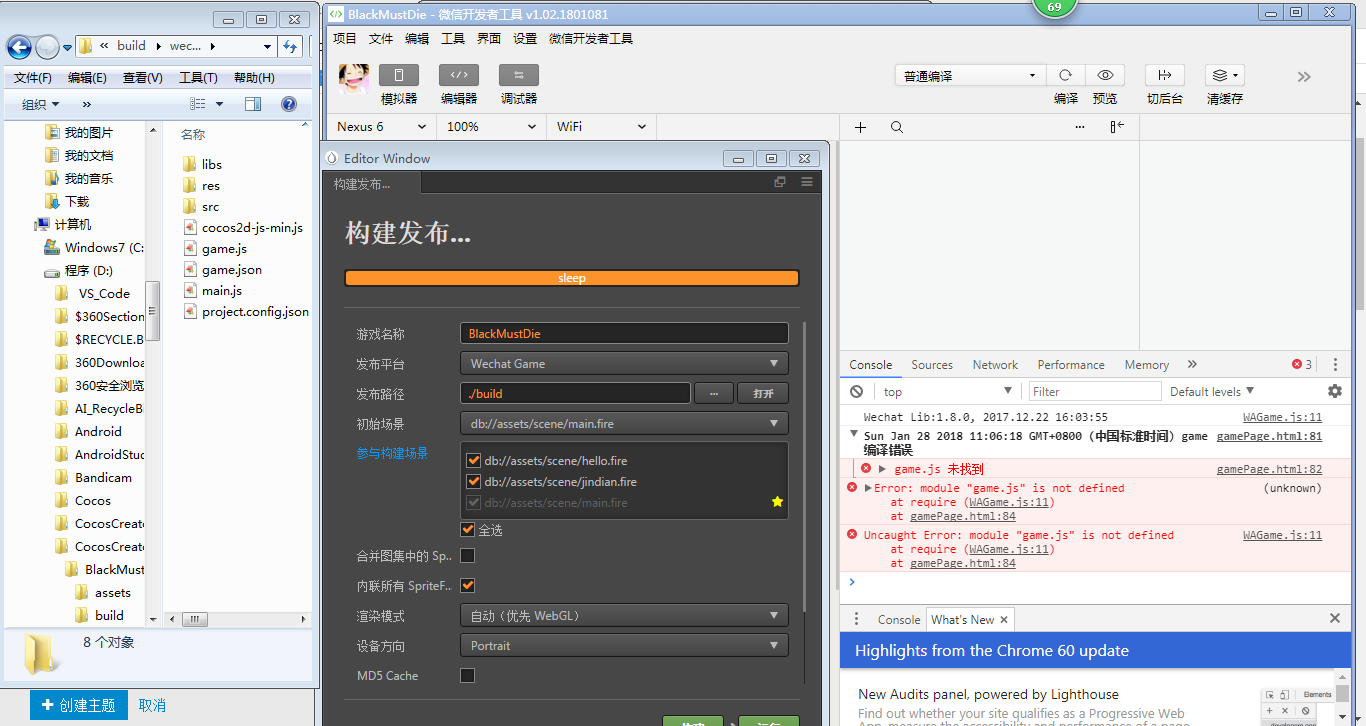The width and height of the screenshot is (1366, 726).
Task: Toggle the 调试器 debugger panel button
Action: pos(518,75)
